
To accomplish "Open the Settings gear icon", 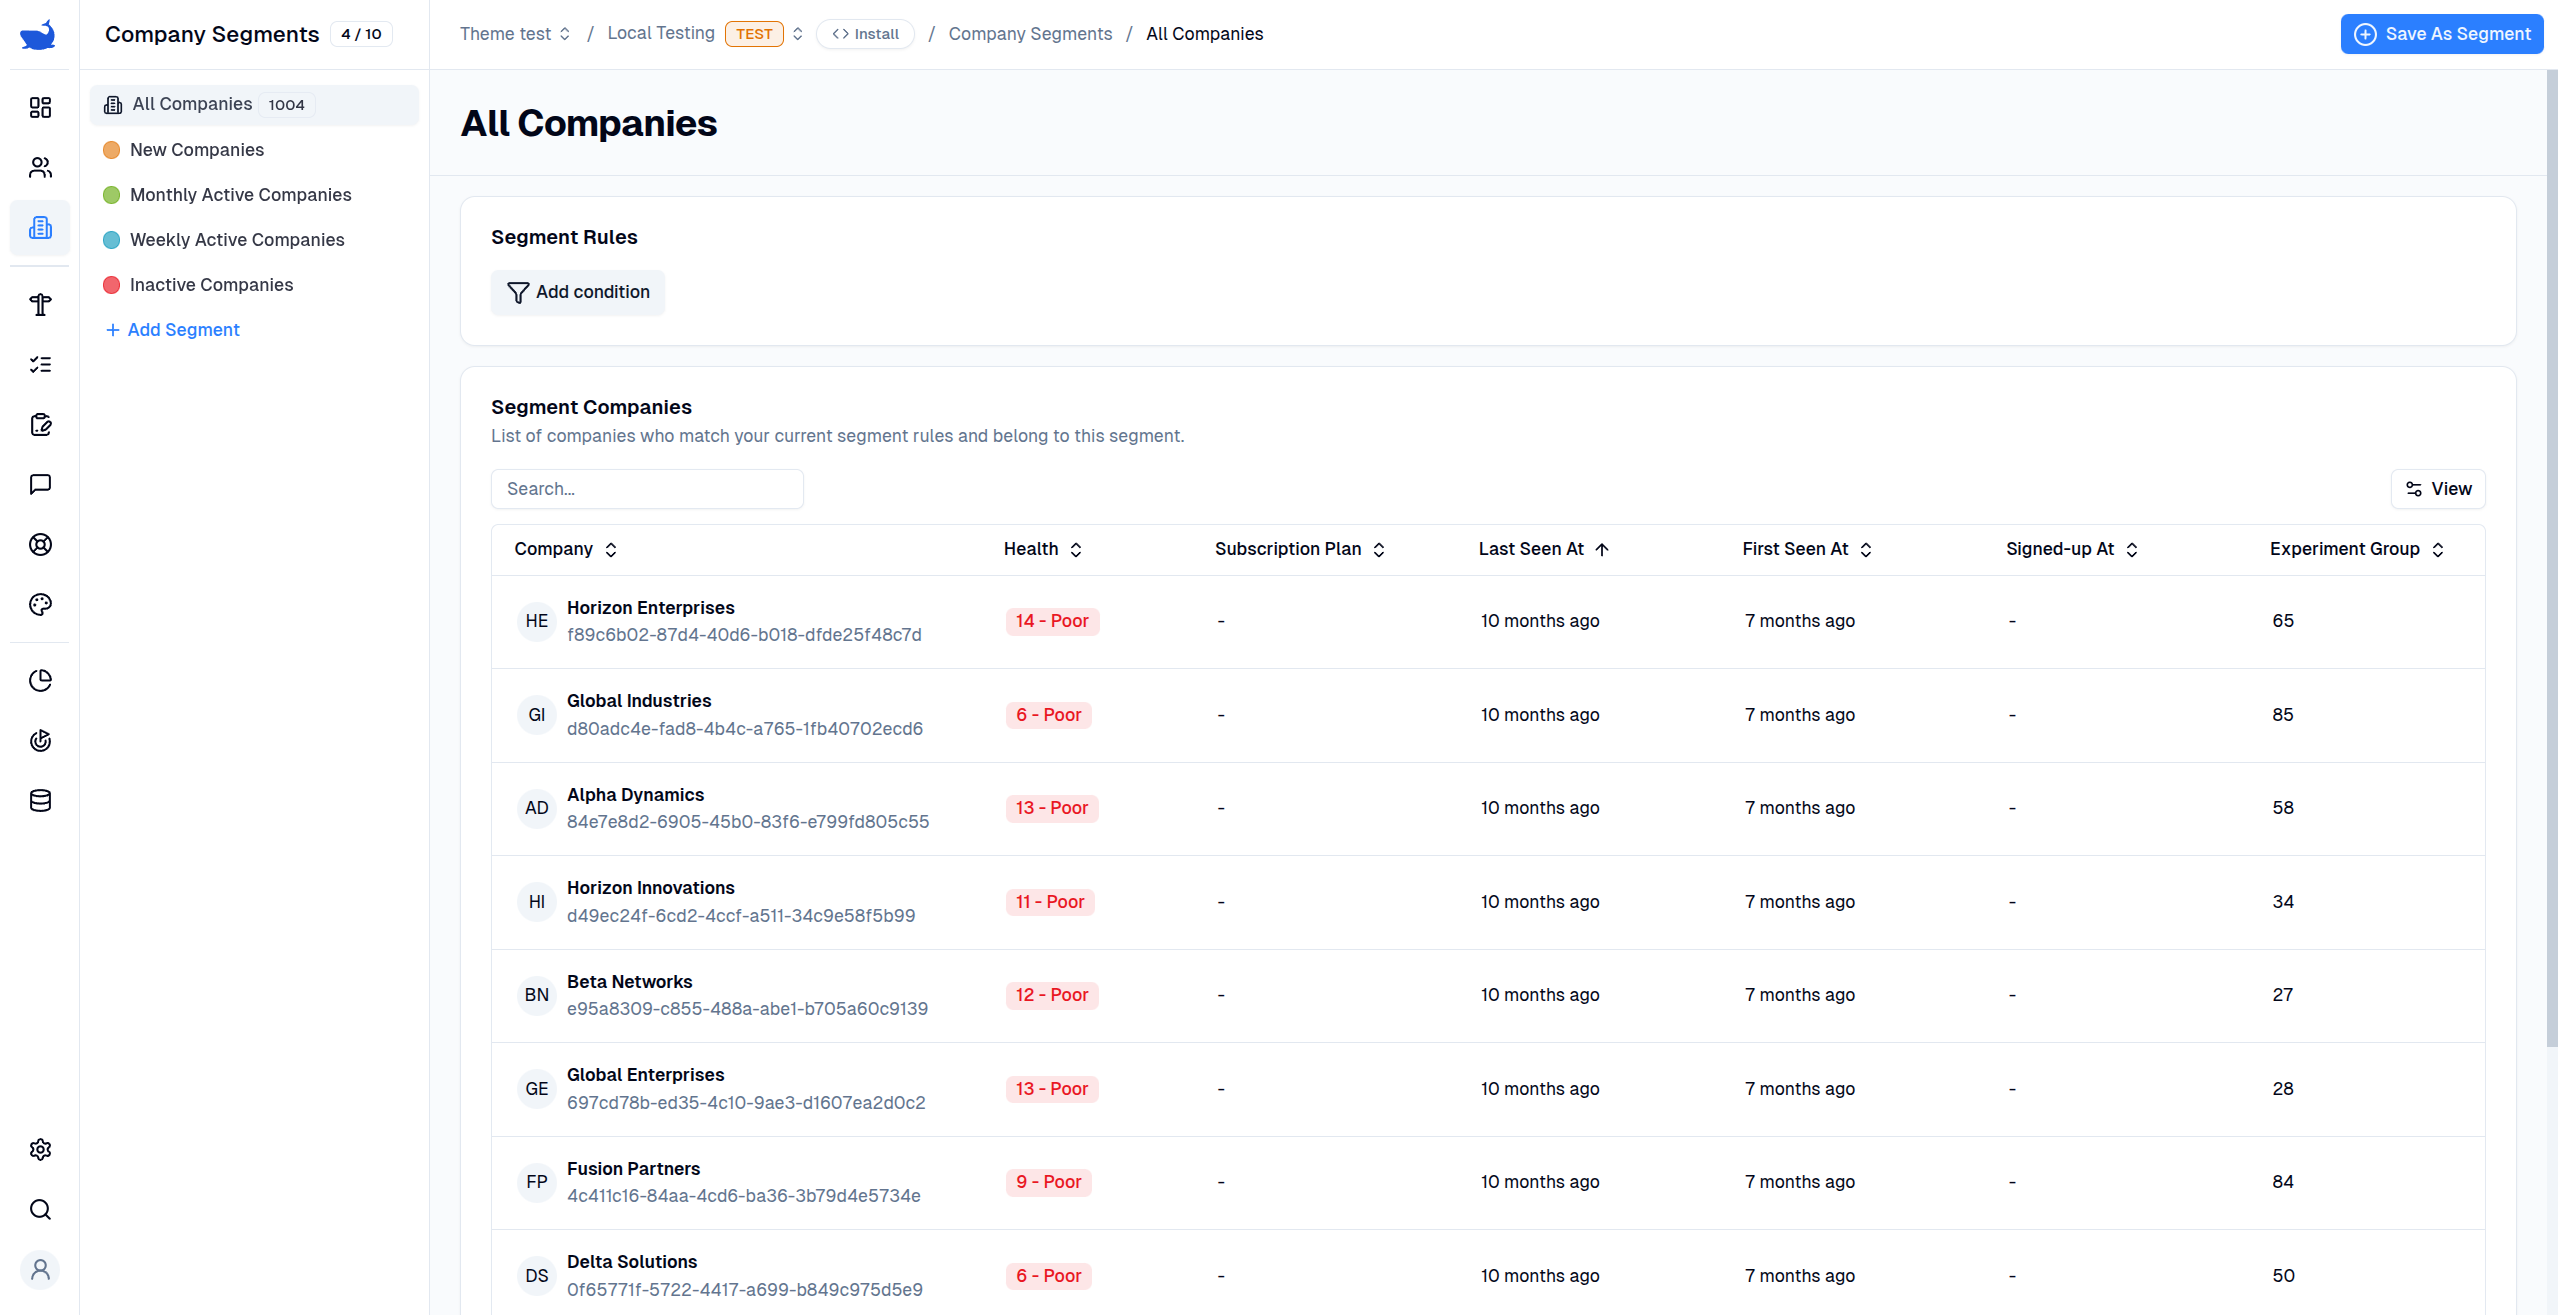I will click(40, 1148).
